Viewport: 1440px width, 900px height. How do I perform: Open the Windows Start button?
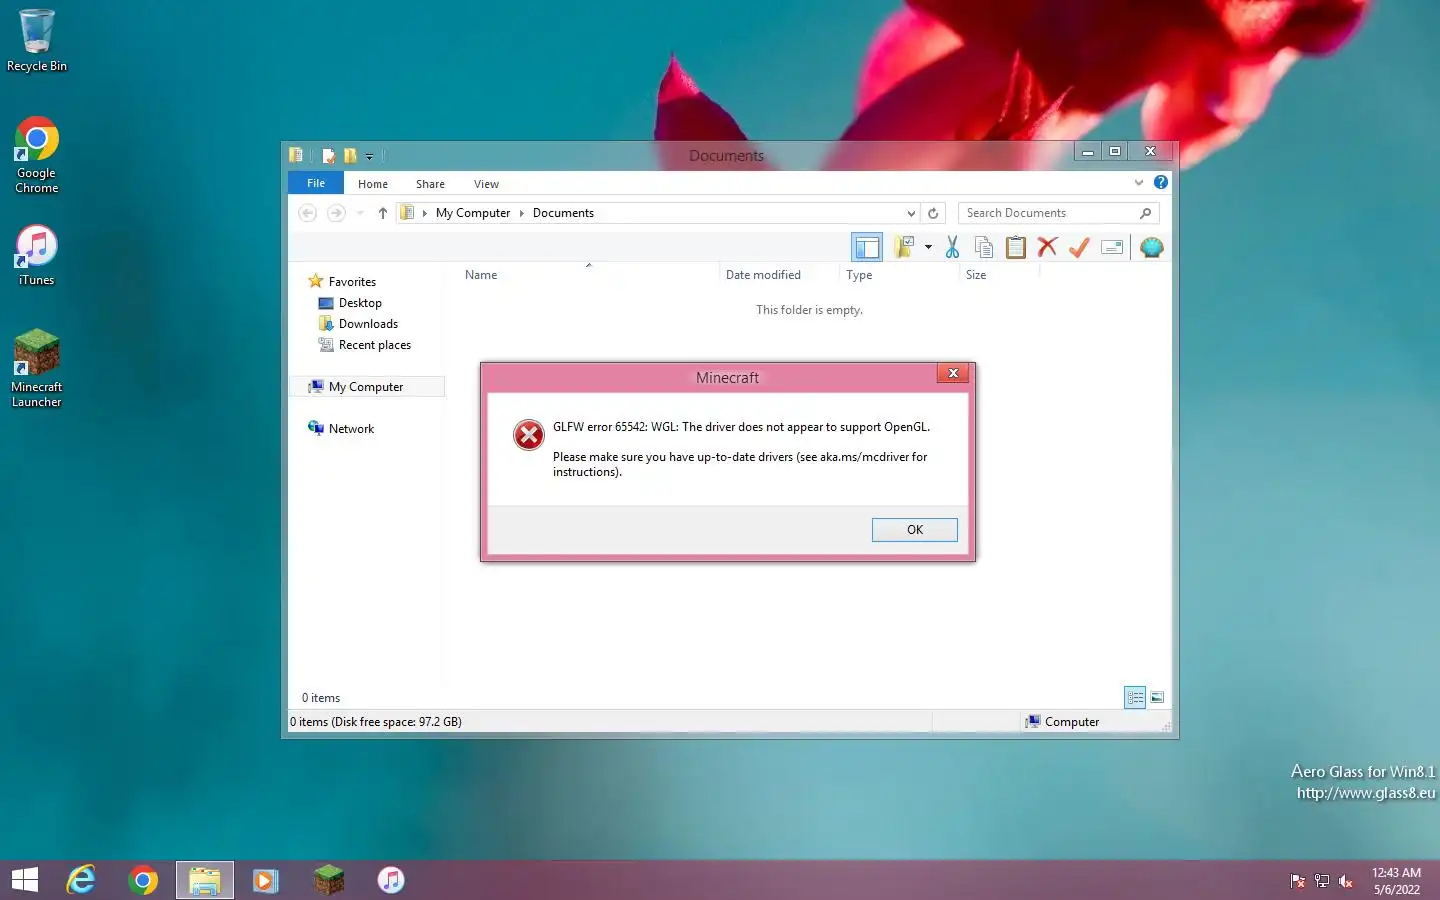[25, 880]
